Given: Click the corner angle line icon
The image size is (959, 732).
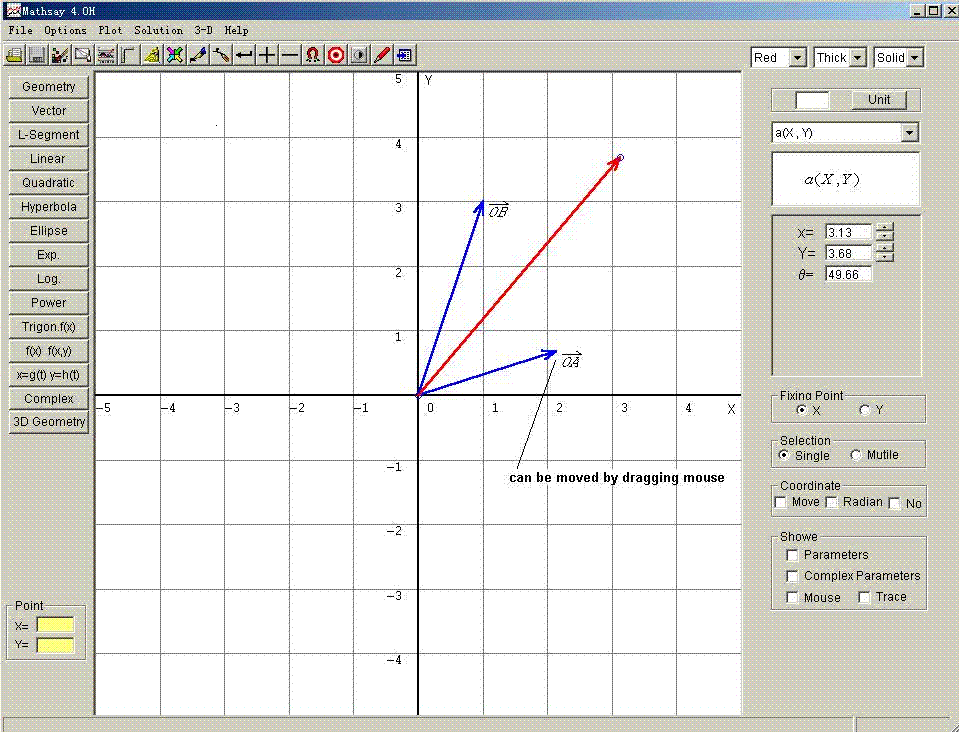Looking at the screenshot, I should pos(128,56).
